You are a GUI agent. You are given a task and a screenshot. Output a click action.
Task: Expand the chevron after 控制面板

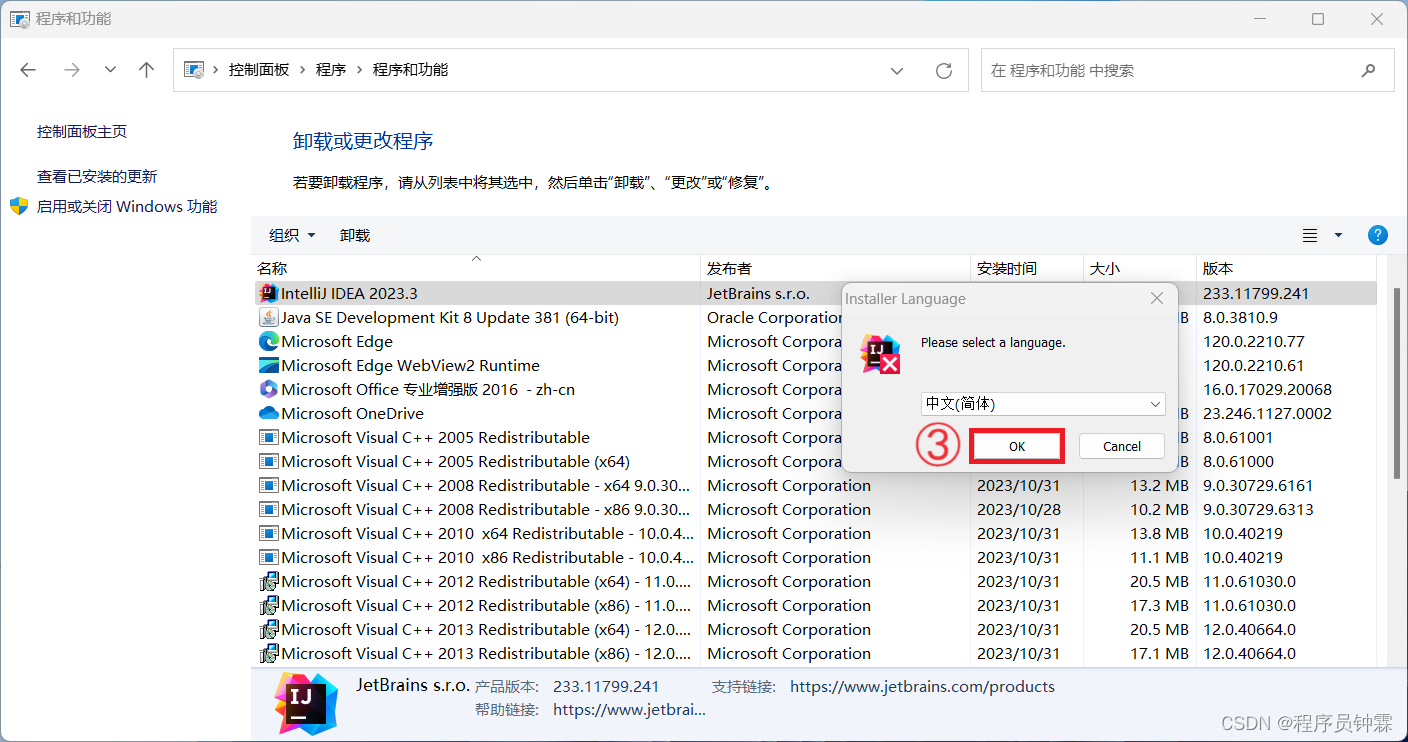303,70
